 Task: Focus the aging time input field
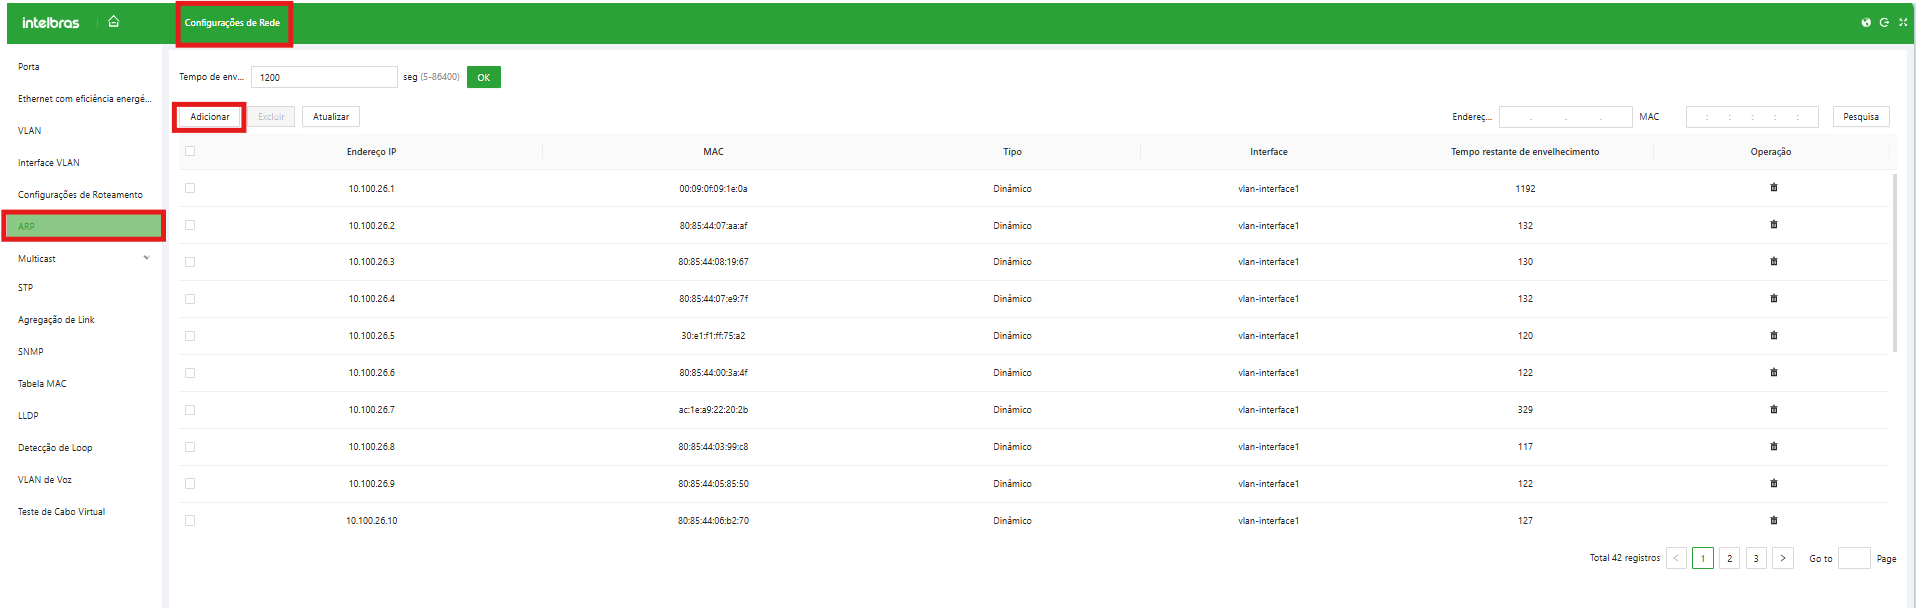(324, 77)
